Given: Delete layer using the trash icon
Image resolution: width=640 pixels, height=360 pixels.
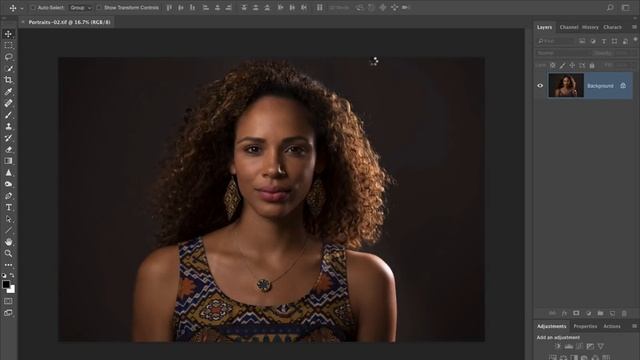Looking at the screenshot, I should tap(624, 313).
